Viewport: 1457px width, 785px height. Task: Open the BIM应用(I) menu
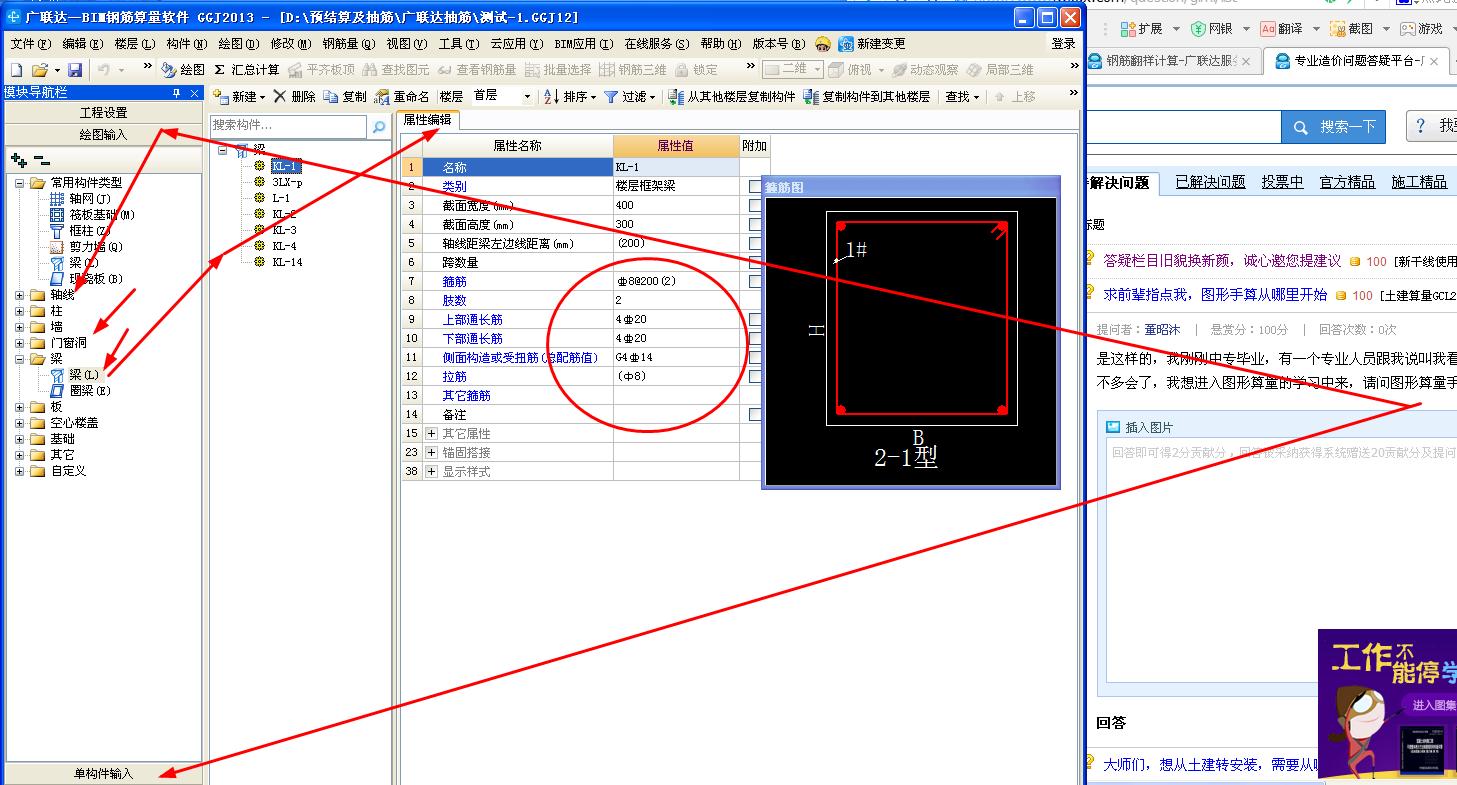point(582,44)
